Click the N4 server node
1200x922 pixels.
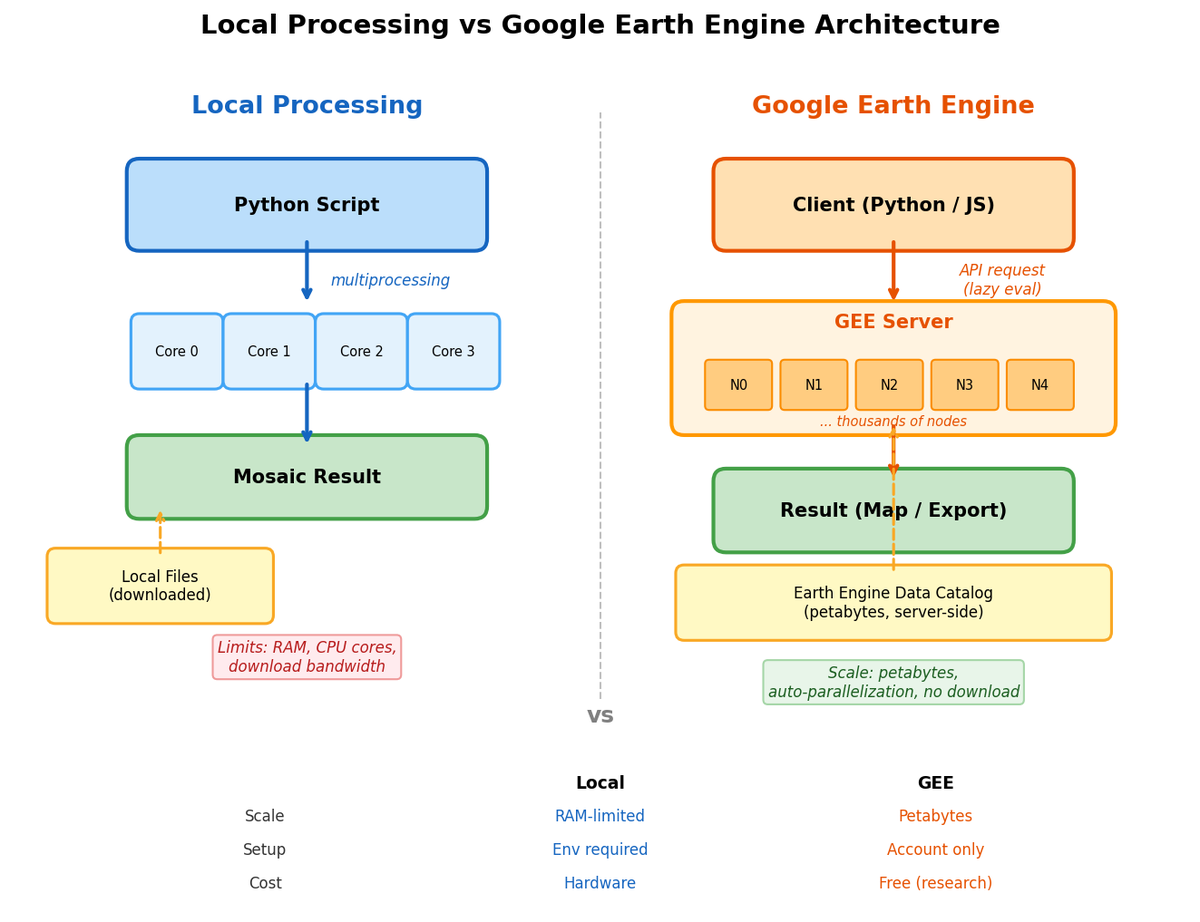(1040, 385)
